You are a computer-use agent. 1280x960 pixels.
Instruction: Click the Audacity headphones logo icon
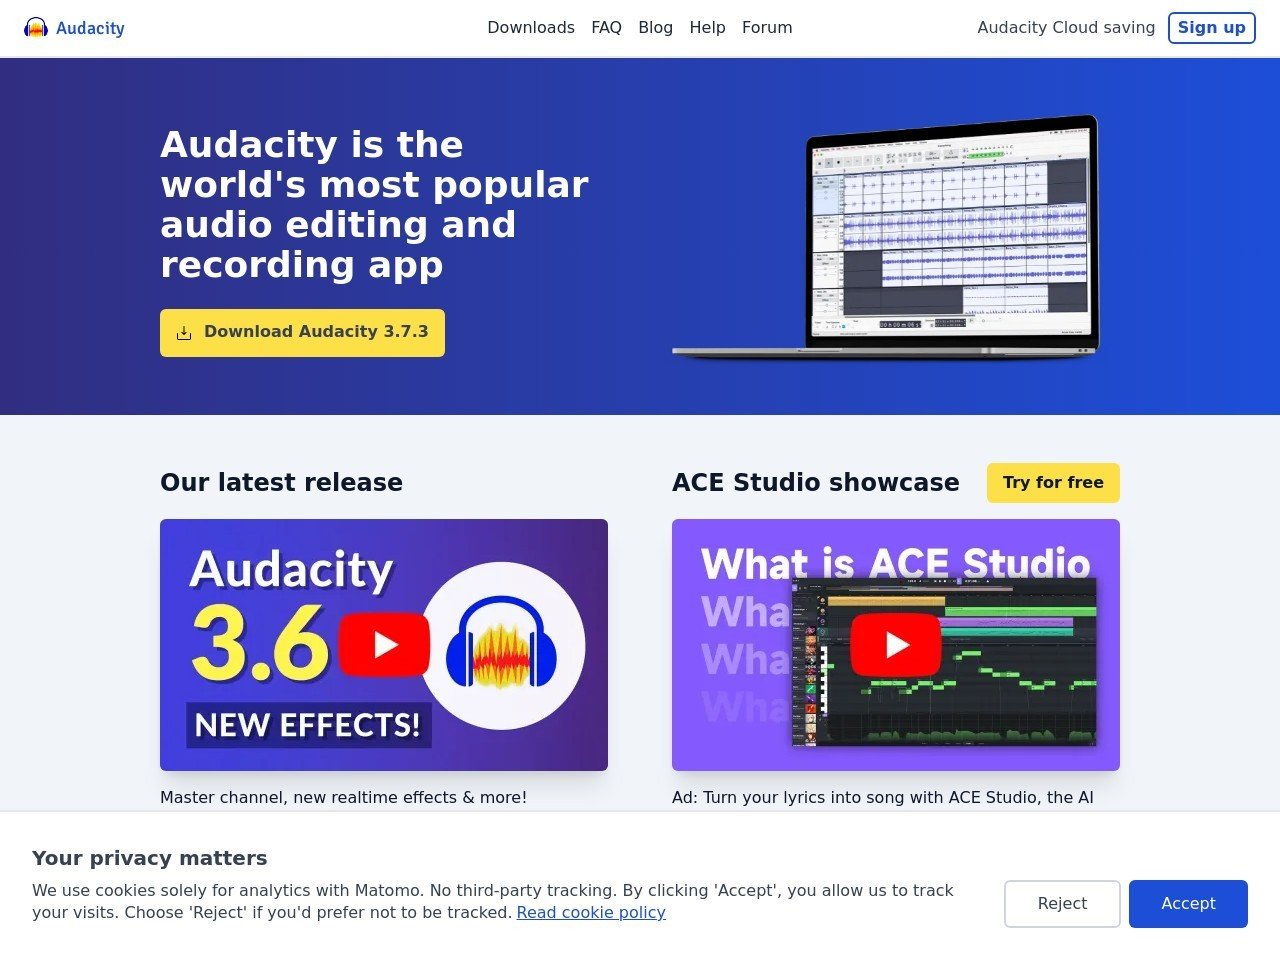click(36, 28)
